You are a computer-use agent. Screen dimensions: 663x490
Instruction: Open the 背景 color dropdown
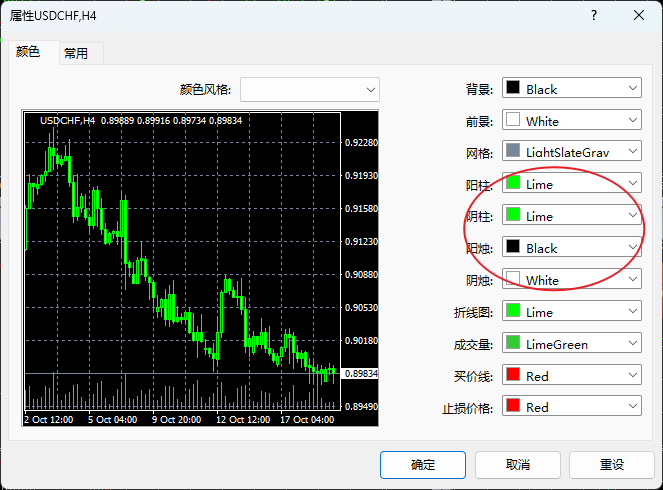[572, 88]
